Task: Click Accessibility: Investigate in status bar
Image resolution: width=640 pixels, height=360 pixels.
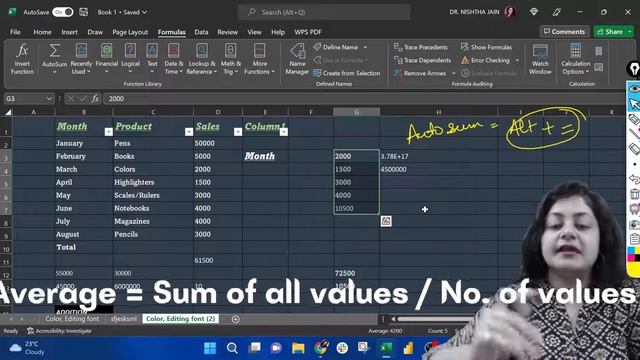Action: coord(60,331)
